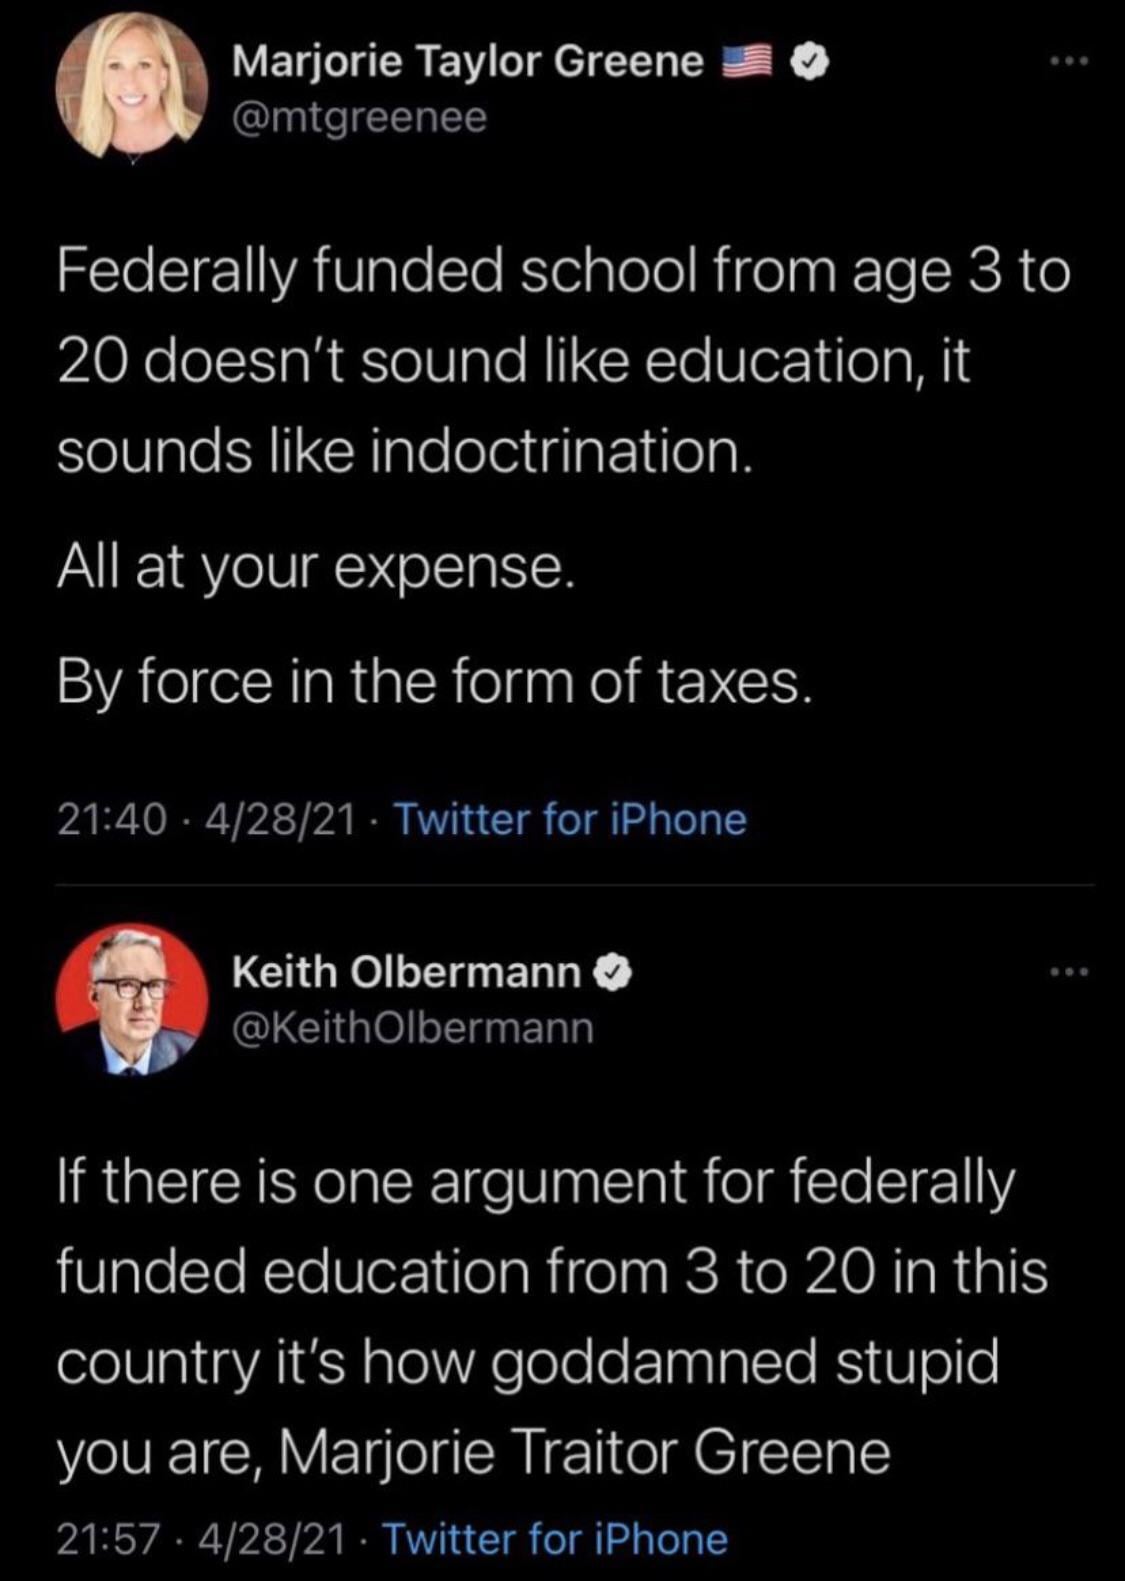Select the 'Federally funded school' tweet text
This screenshot has width=1125, height=1581.
pyautogui.click(x=562, y=361)
